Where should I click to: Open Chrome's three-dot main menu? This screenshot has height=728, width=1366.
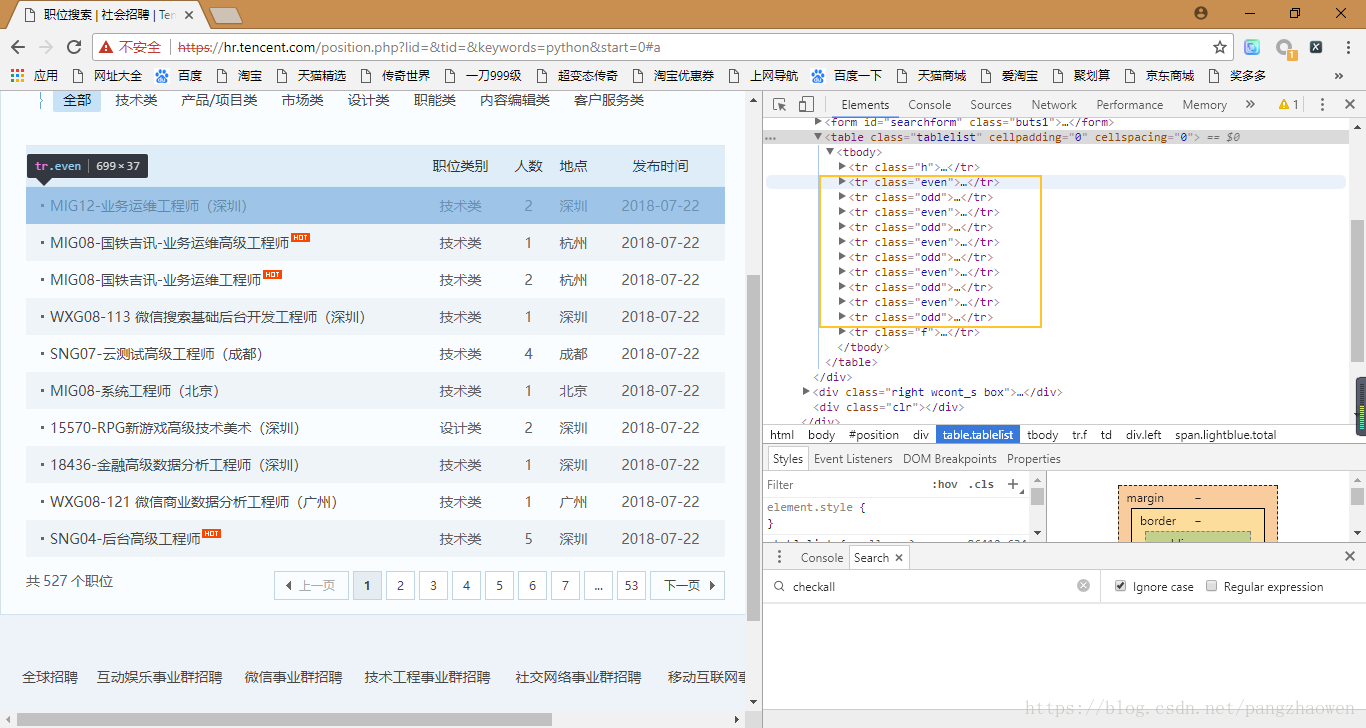[x=1346, y=47]
